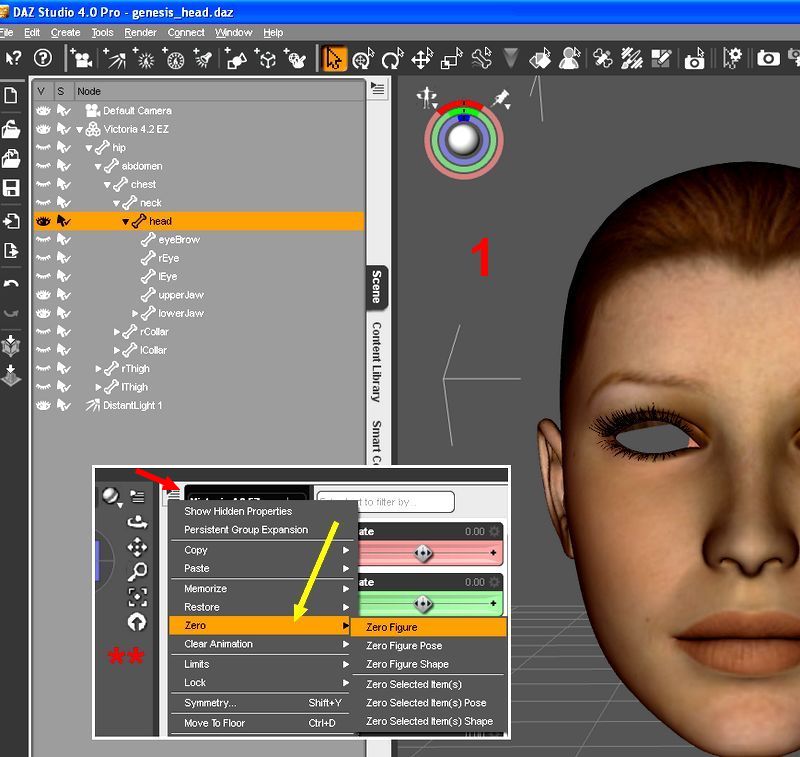800x757 pixels.
Task: Hide the head node with its eye icon
Action: (x=43, y=221)
